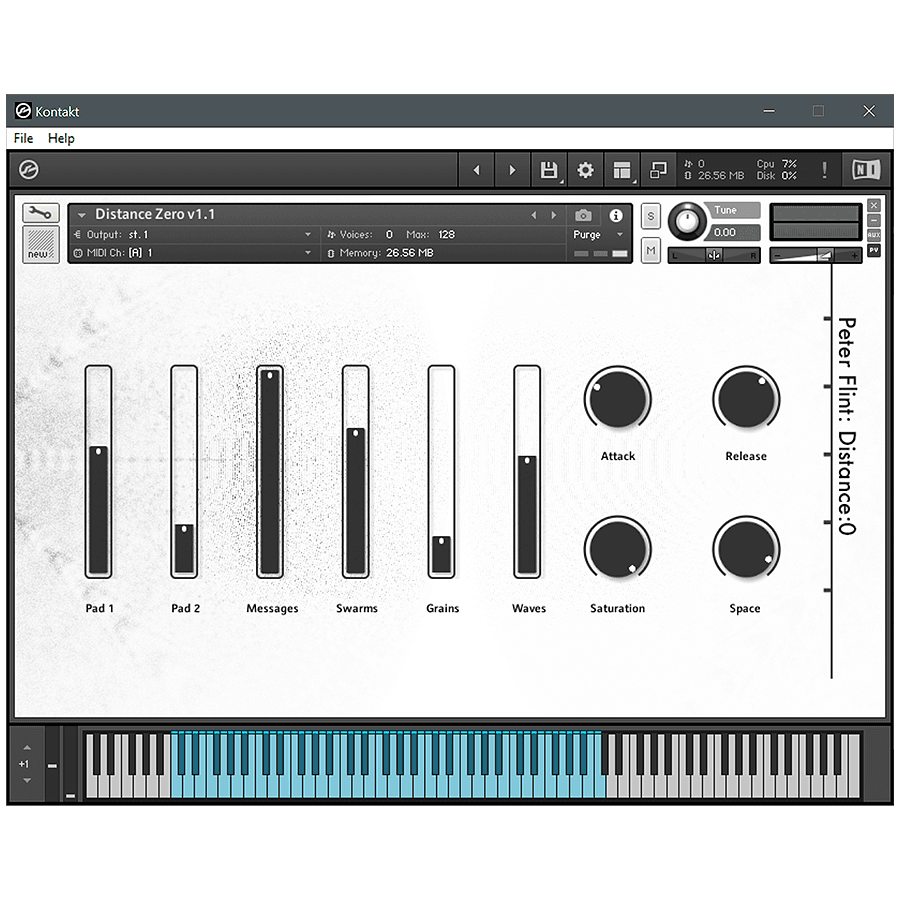Click the Output icon in instrument header

point(78,234)
